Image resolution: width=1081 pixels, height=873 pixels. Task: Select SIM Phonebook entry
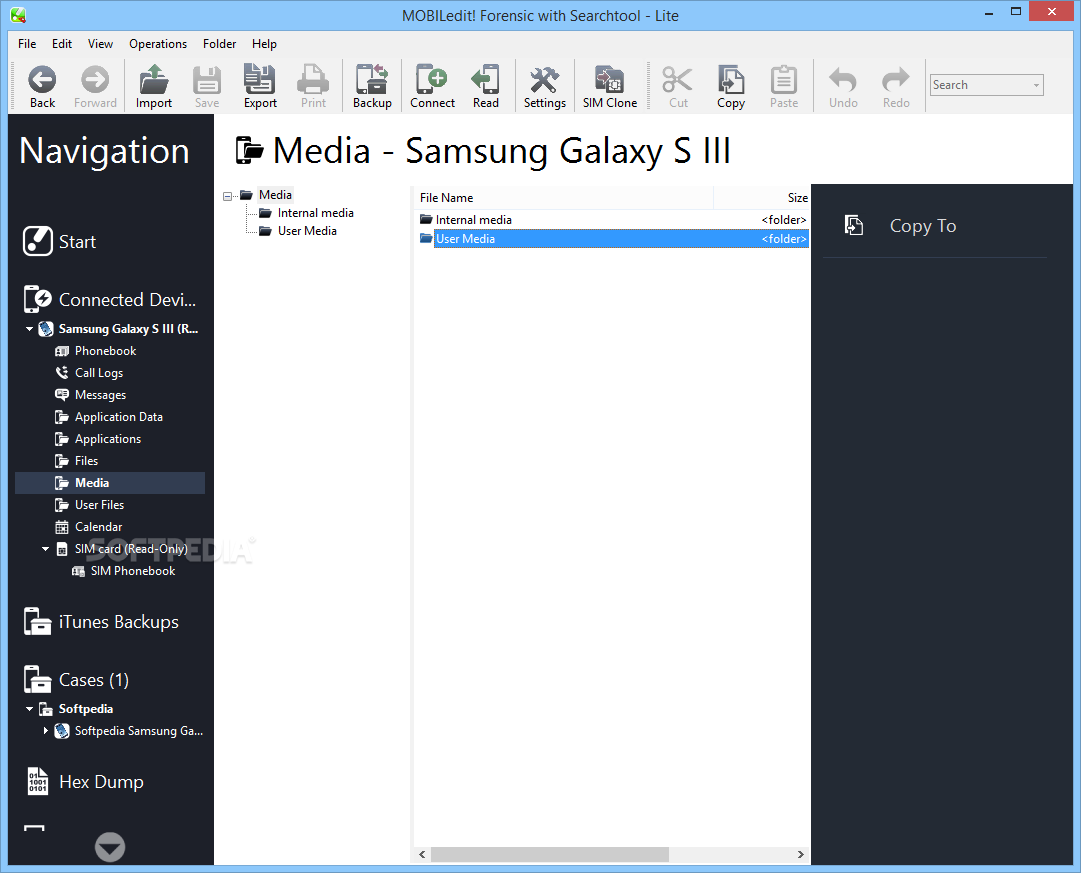pyautogui.click(x=132, y=571)
